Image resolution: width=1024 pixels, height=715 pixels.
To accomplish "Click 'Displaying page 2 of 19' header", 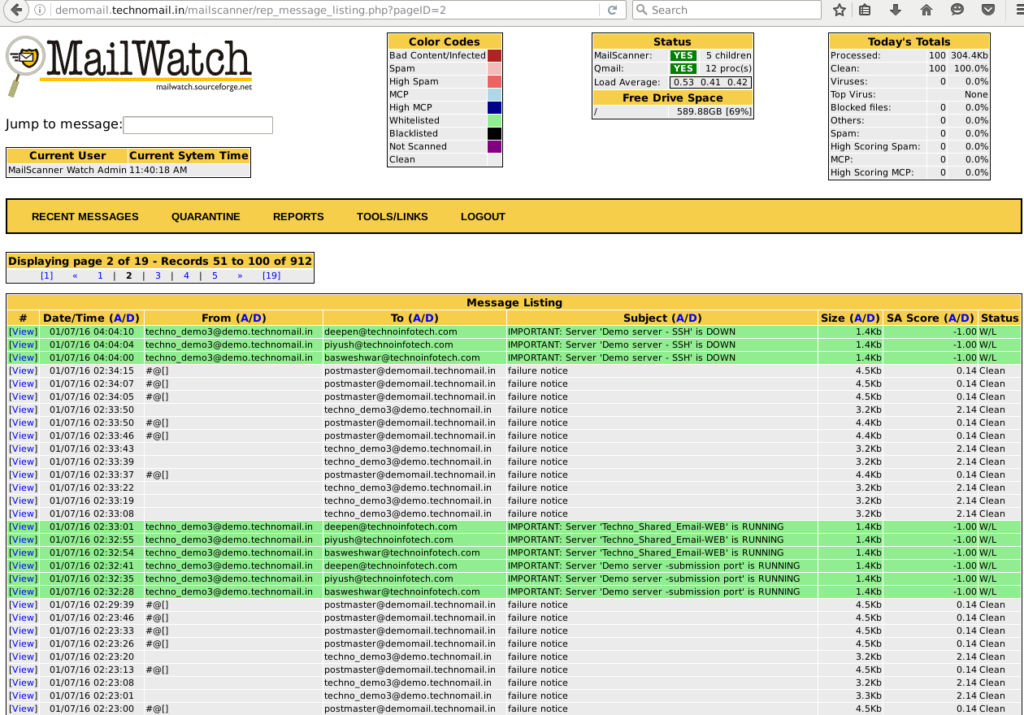I will [x=159, y=261].
